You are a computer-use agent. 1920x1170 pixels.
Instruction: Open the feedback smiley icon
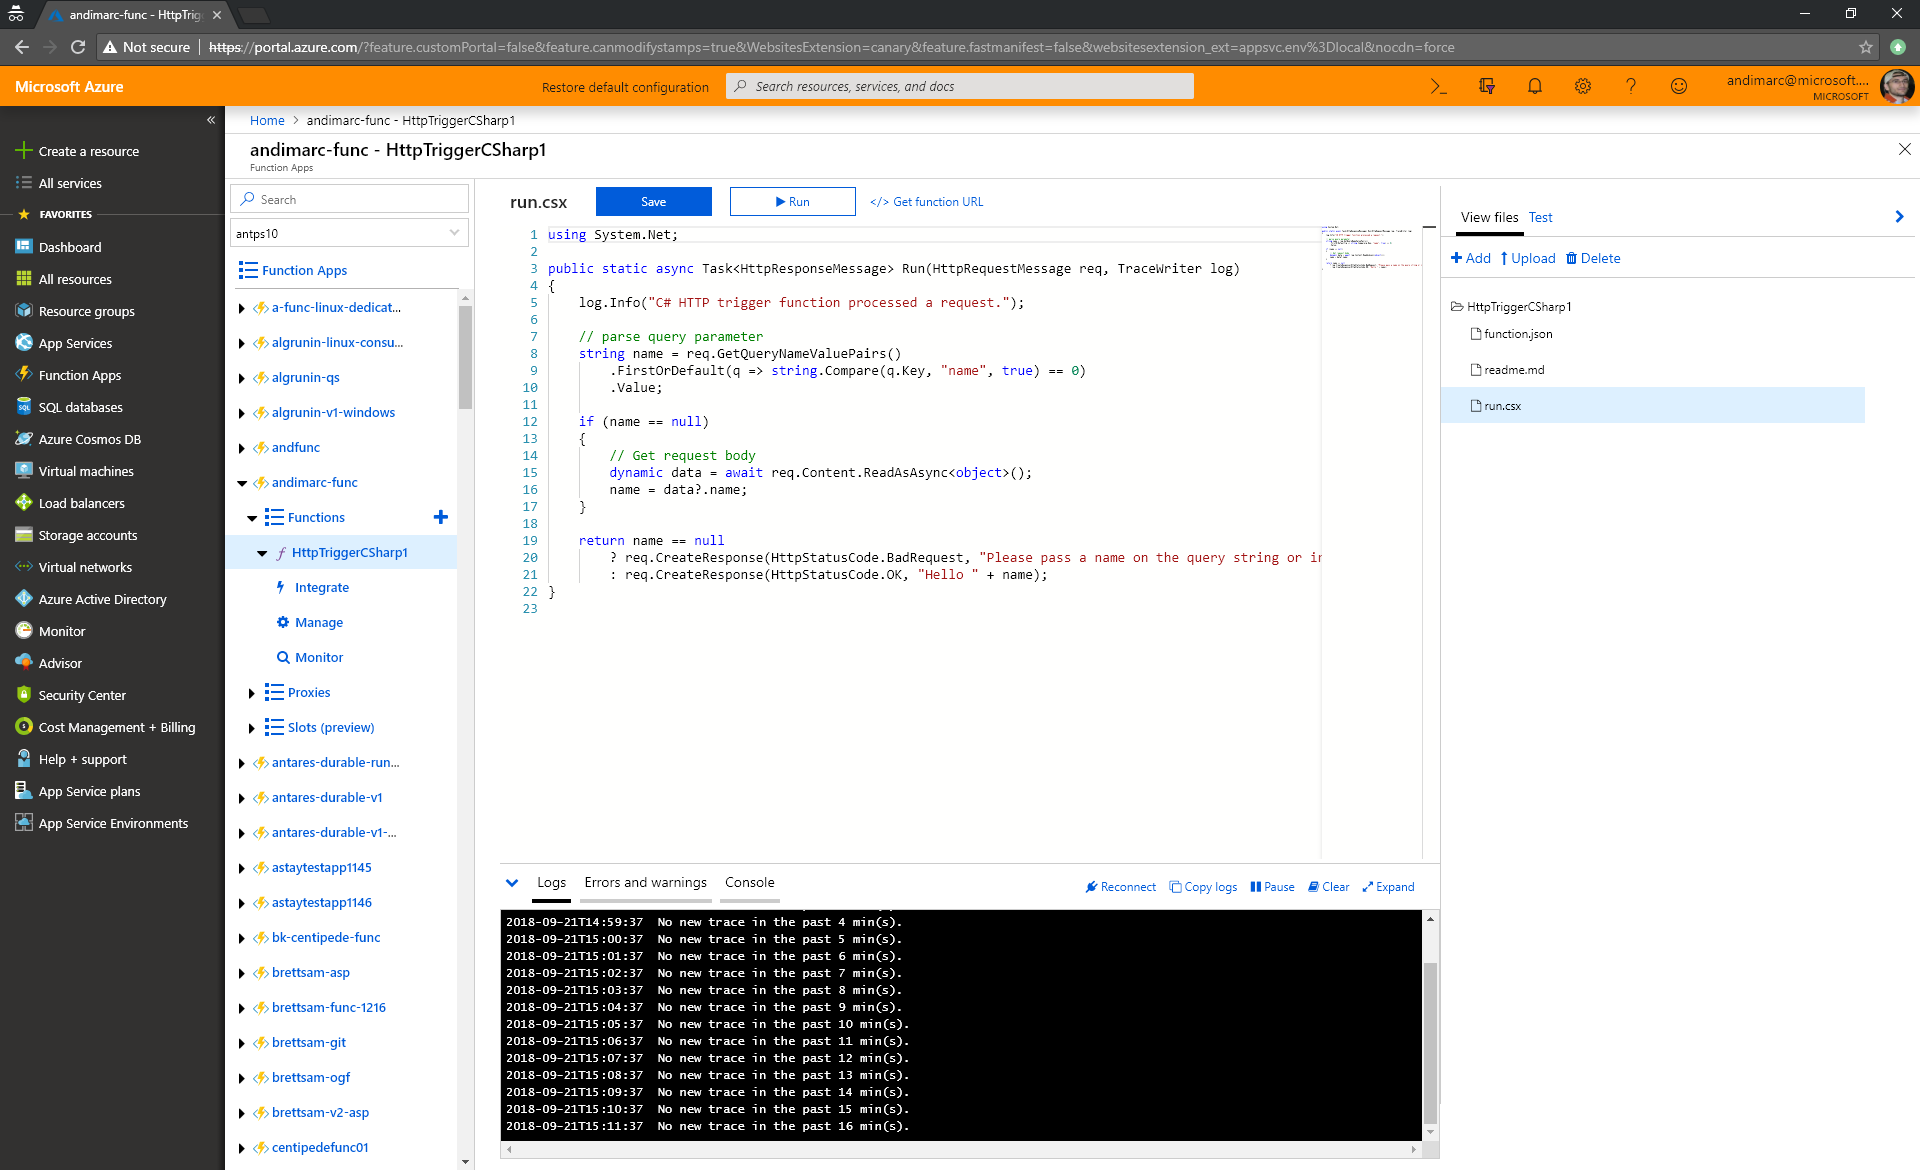(x=1679, y=86)
